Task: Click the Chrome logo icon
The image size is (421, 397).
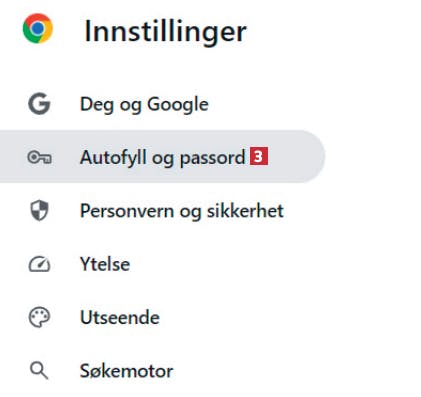Action: tap(38, 28)
